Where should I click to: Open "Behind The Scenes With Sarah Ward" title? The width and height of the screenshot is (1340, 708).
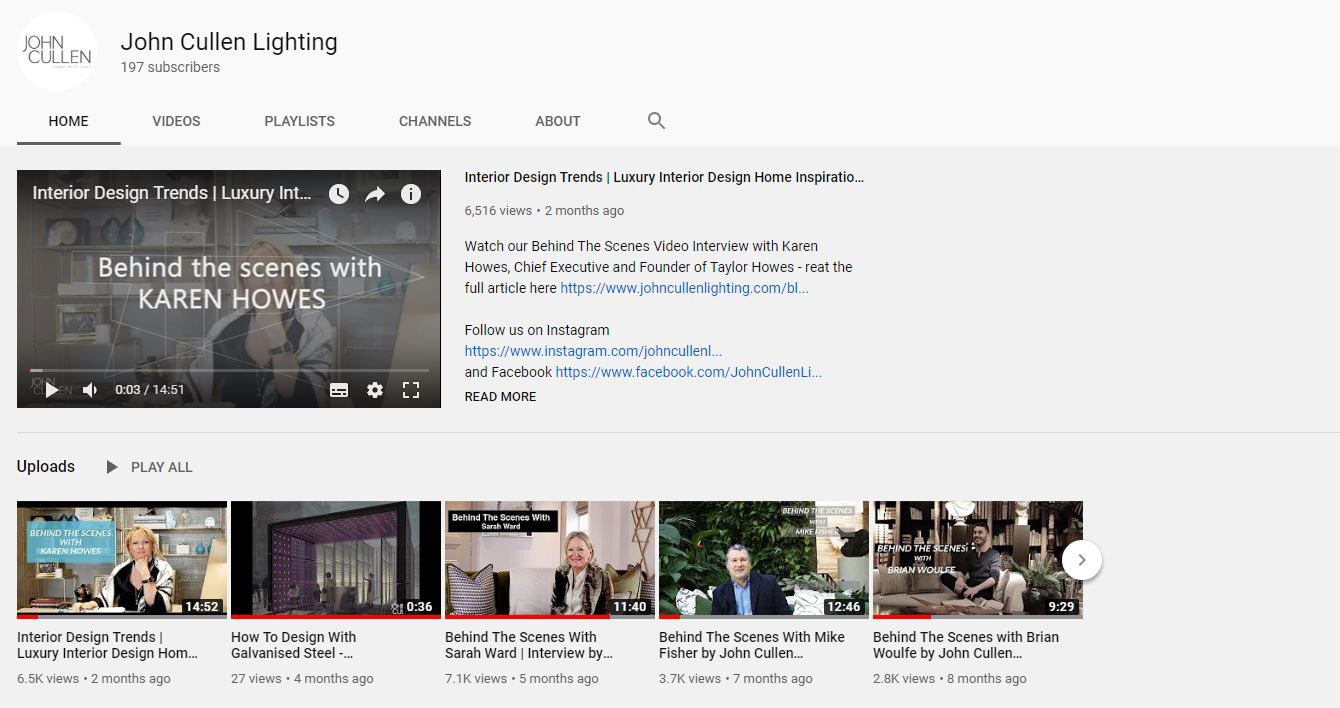[528, 645]
